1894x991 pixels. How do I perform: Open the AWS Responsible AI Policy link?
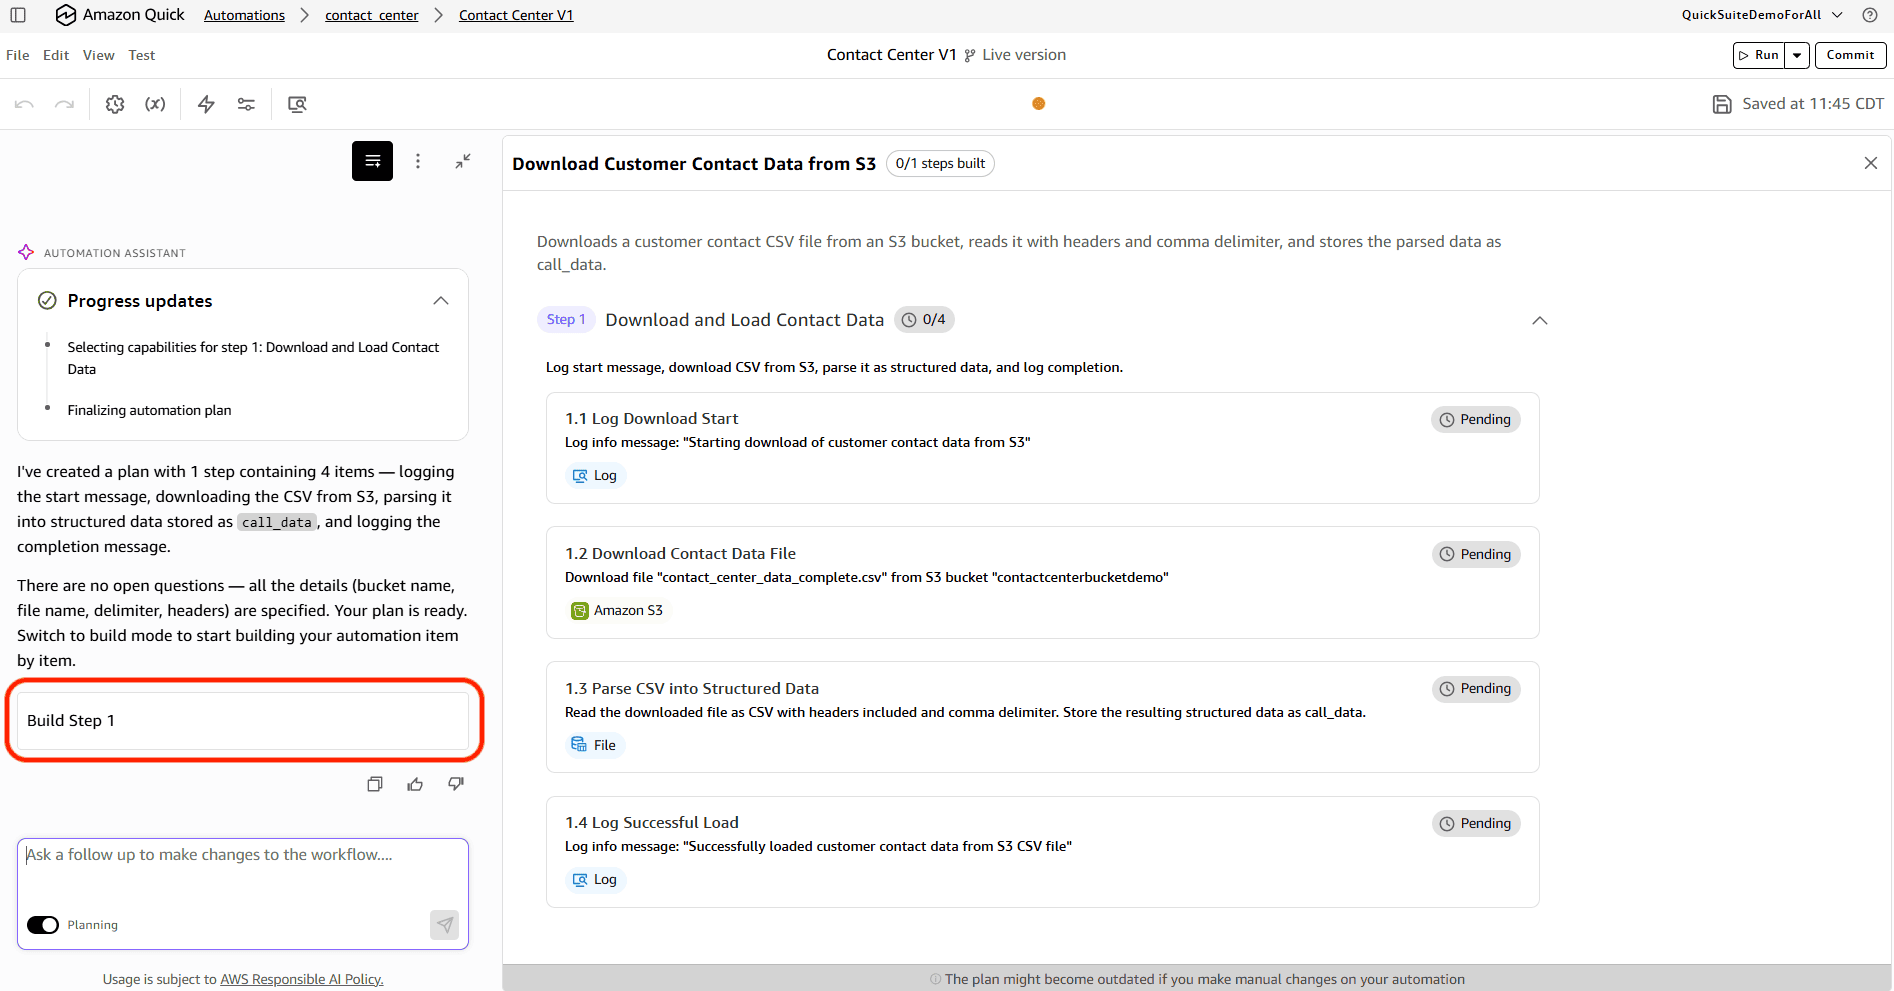point(302,979)
